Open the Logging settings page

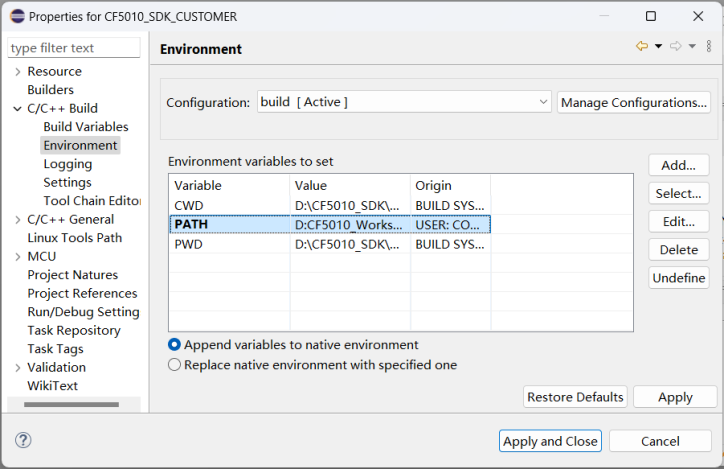coord(68,164)
